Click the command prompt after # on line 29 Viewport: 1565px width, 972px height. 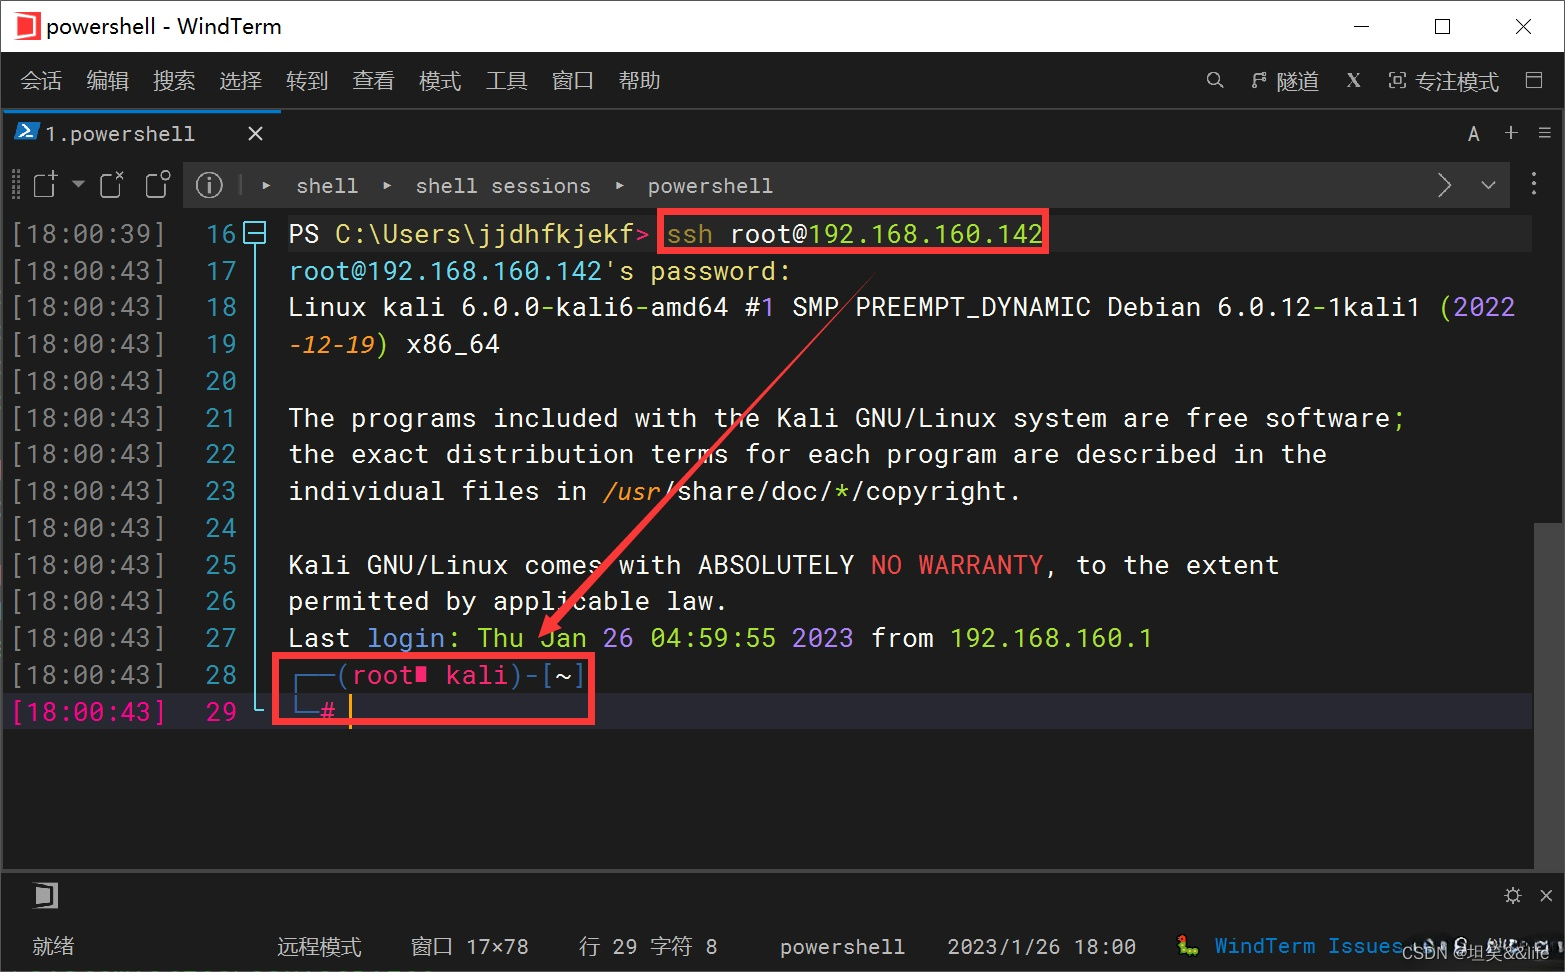click(x=351, y=712)
